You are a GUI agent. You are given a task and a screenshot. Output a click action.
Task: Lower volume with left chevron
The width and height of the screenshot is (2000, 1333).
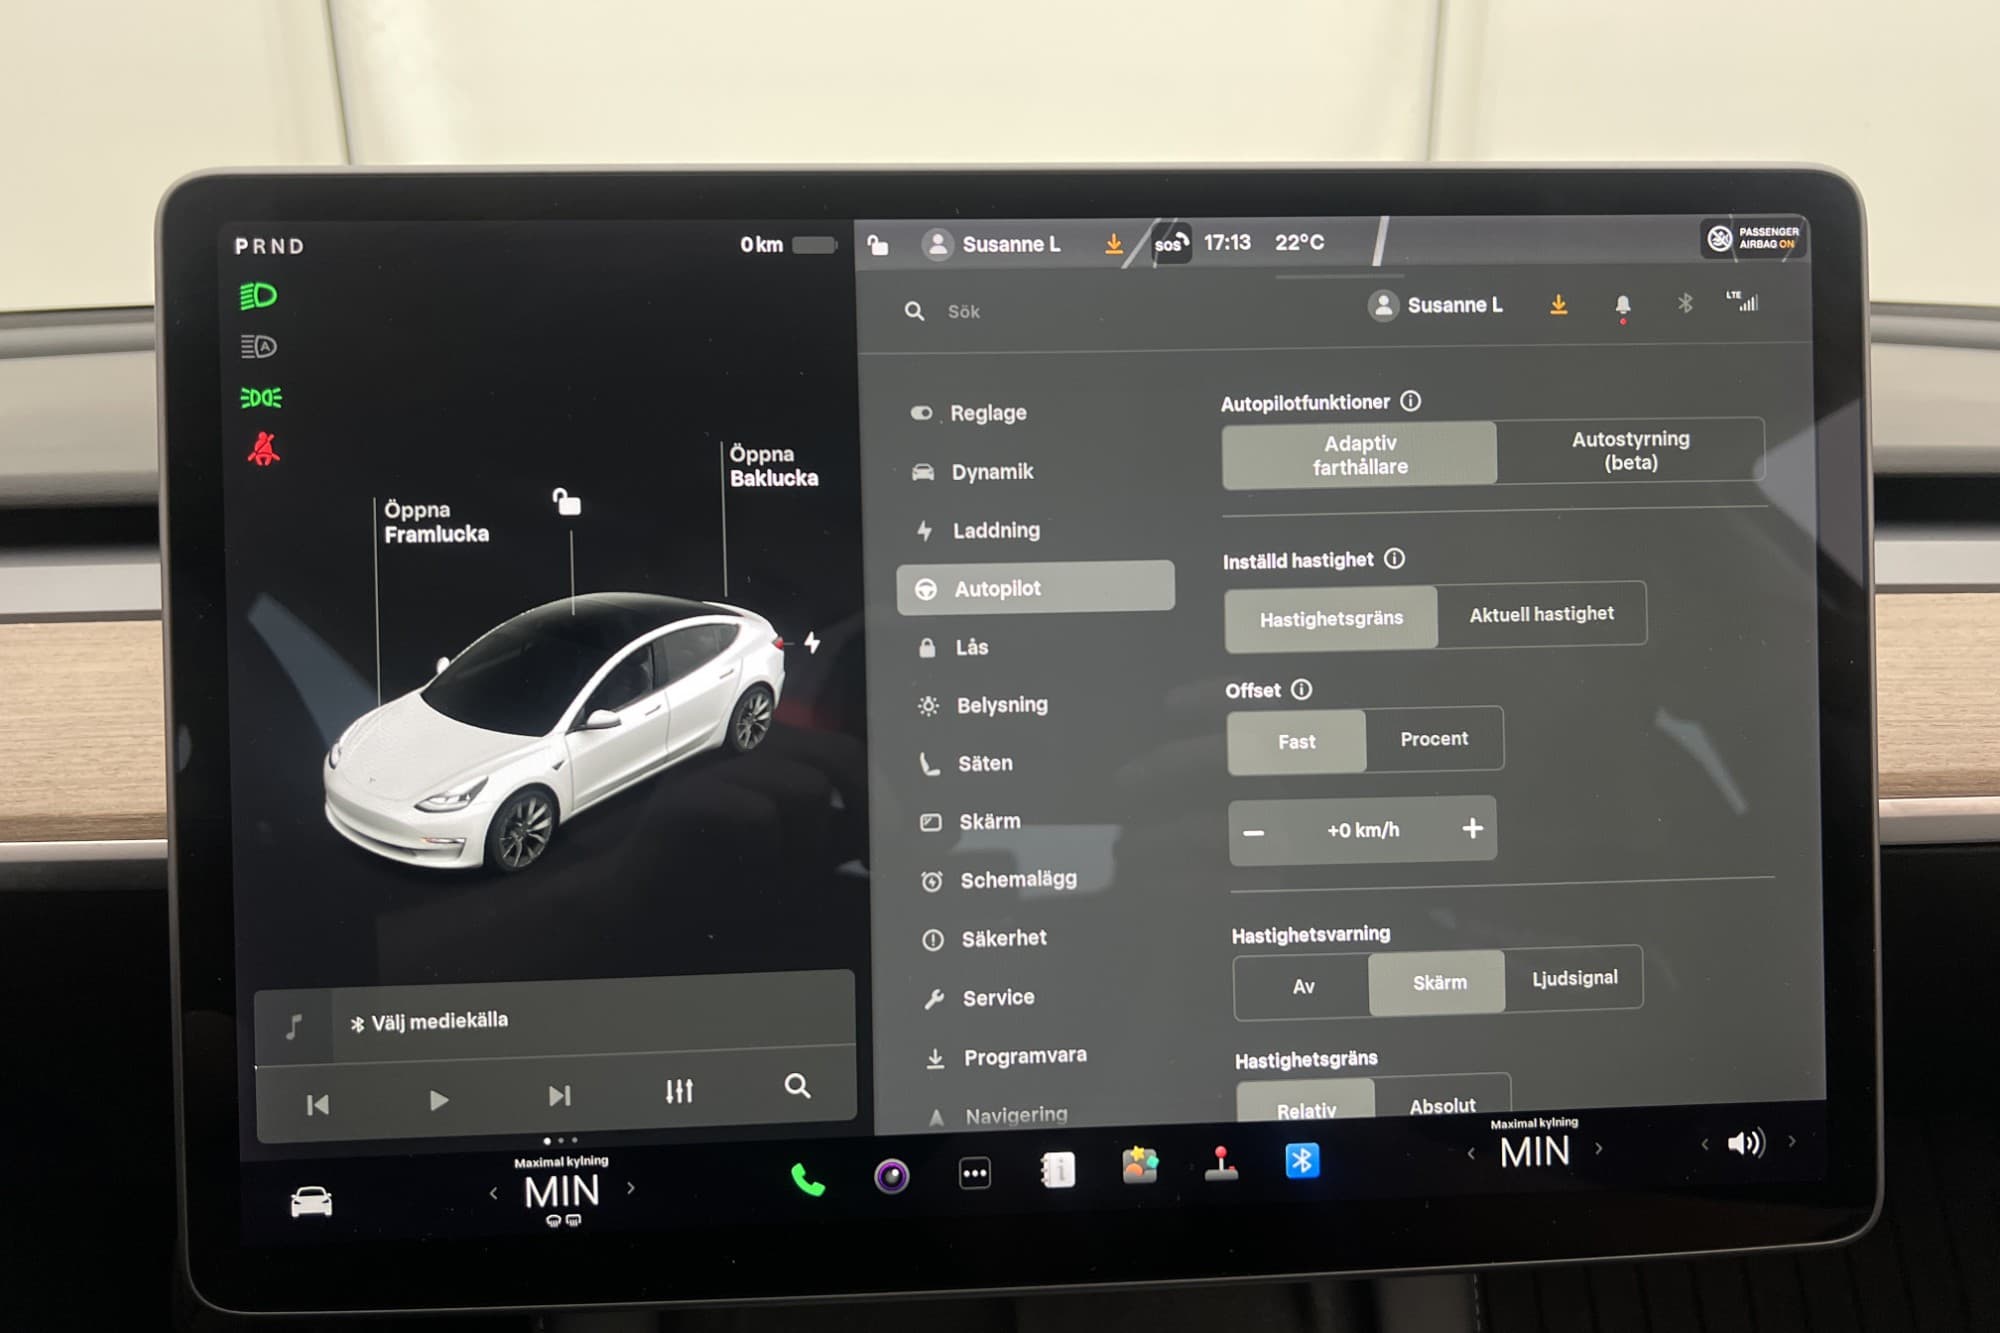pos(1704,1144)
